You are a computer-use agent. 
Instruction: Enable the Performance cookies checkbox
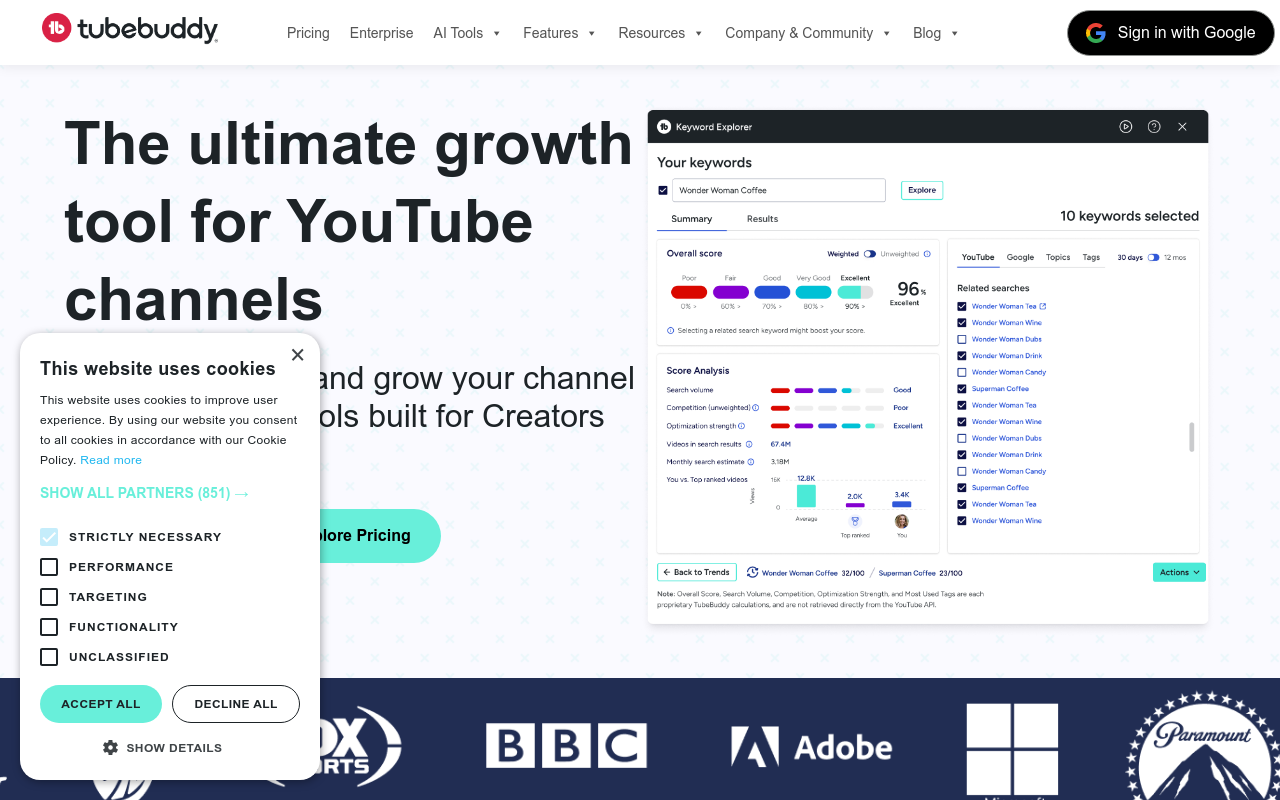coord(49,567)
